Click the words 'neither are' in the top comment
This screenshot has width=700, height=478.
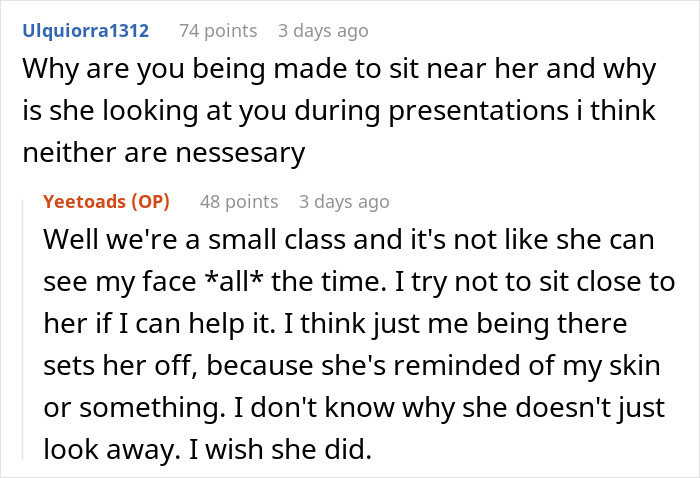point(96,153)
